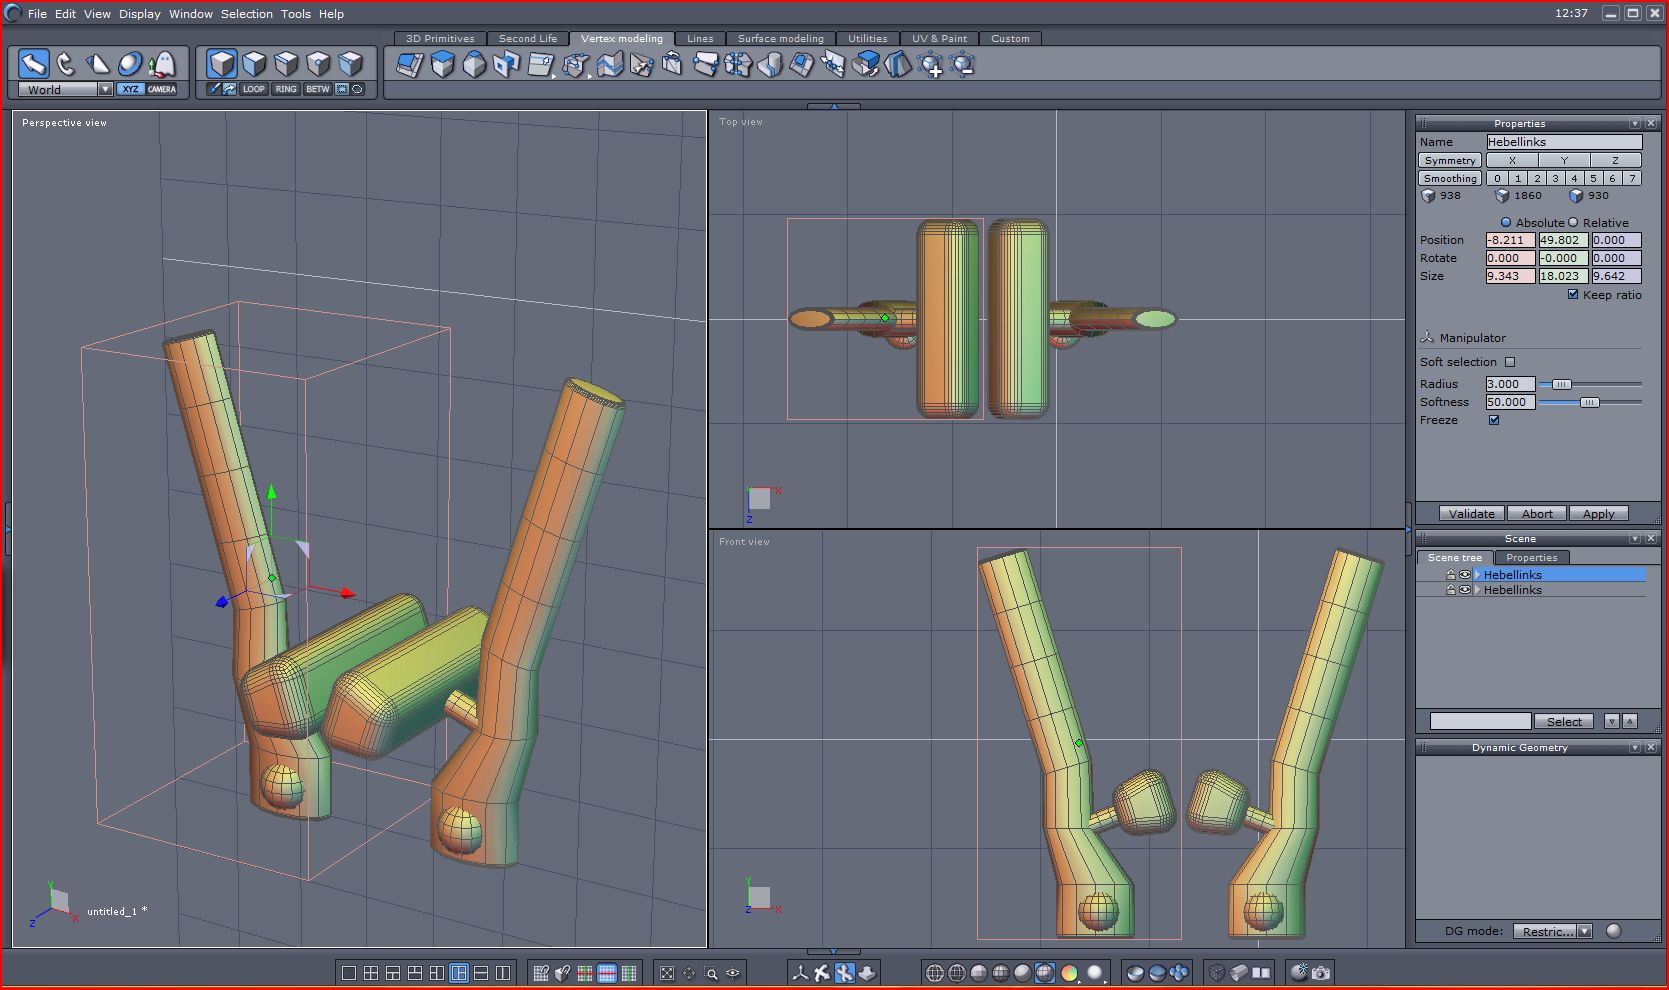Click the Validate button

[1472, 514]
